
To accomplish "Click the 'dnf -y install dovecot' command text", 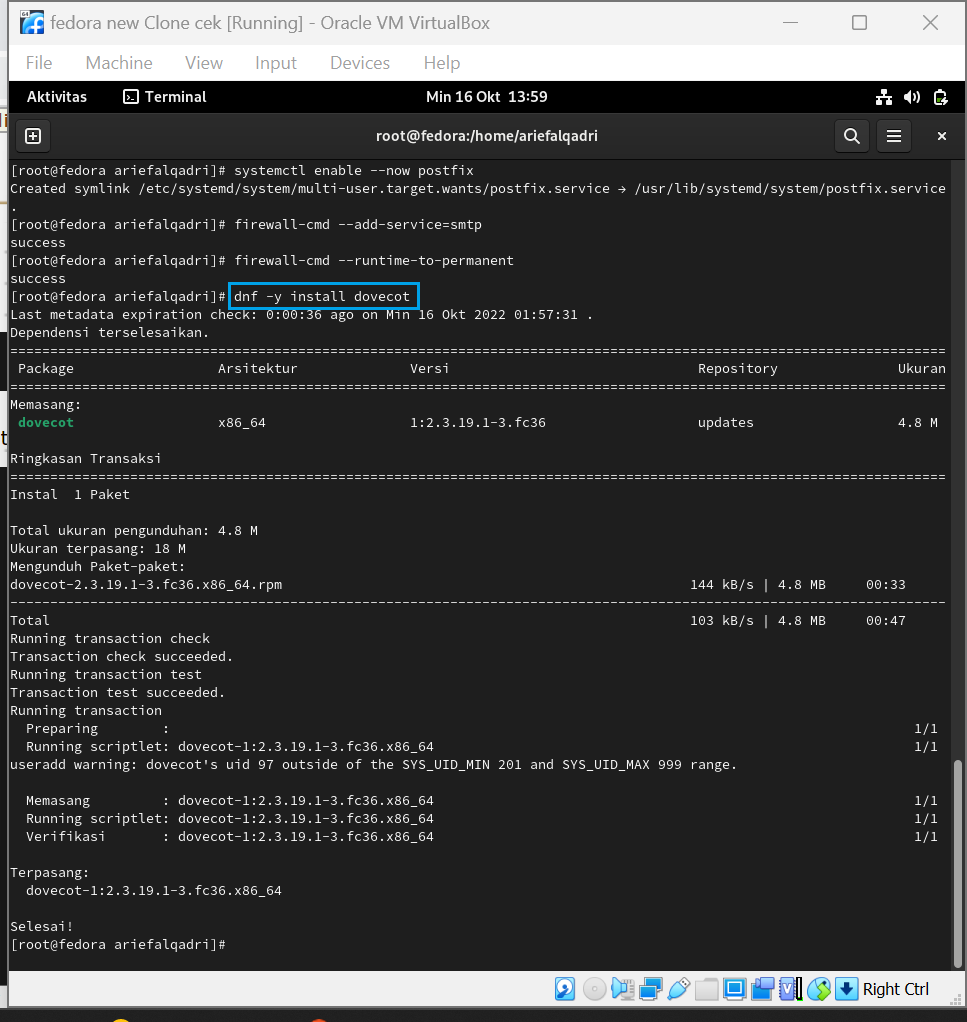I will click(x=322, y=297).
